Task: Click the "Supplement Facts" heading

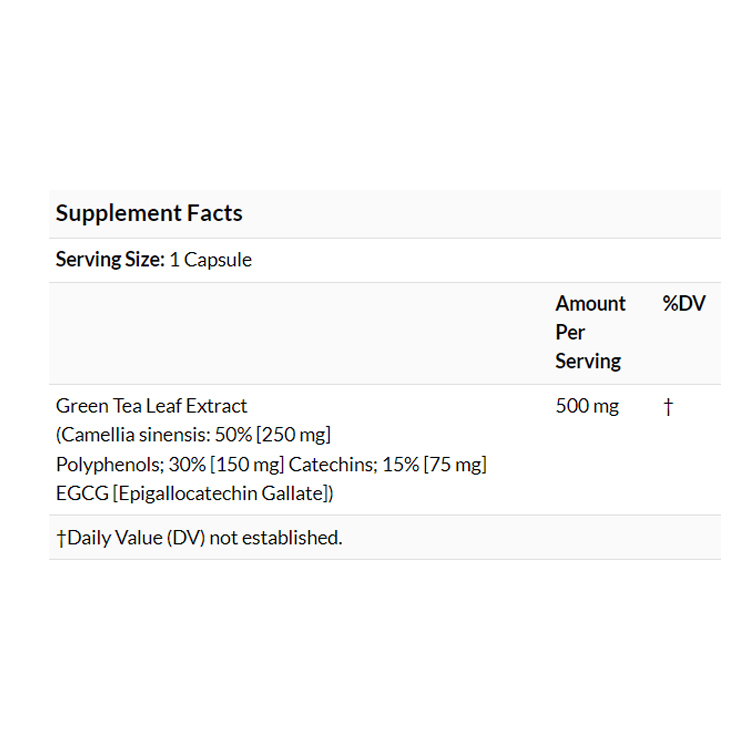Action: tap(149, 213)
